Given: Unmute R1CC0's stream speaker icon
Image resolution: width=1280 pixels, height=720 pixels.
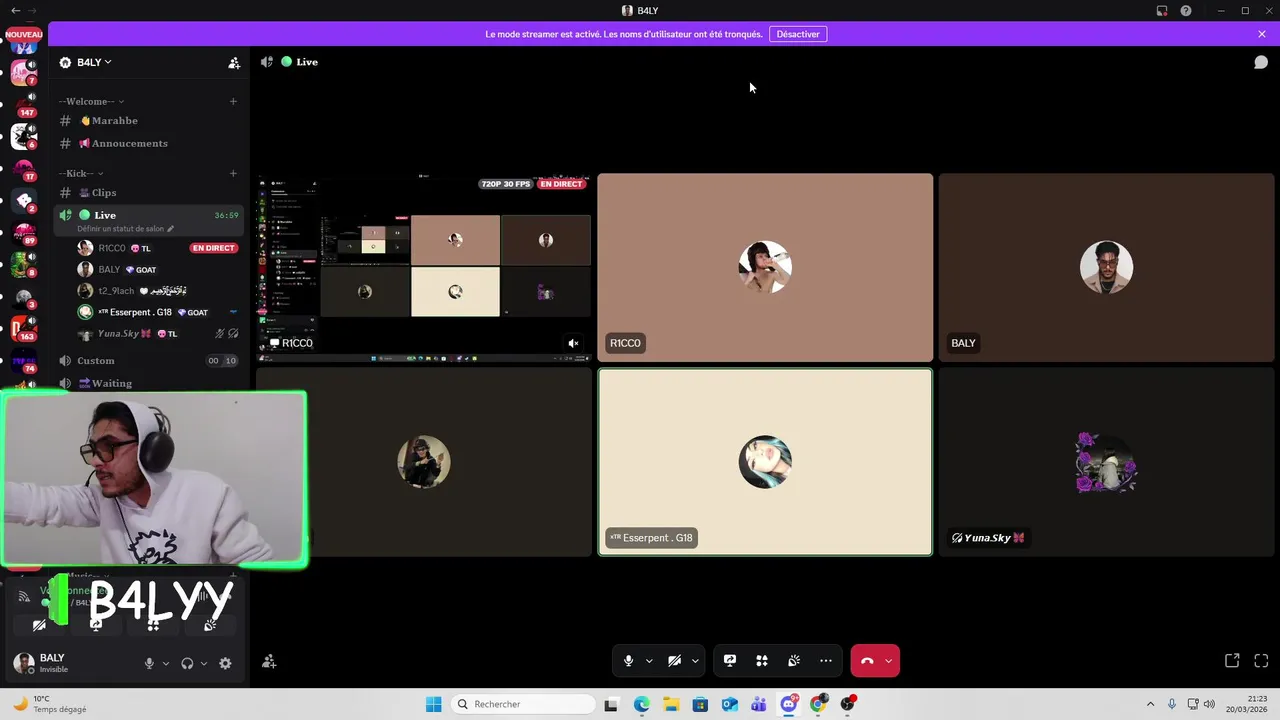Looking at the screenshot, I should point(573,343).
